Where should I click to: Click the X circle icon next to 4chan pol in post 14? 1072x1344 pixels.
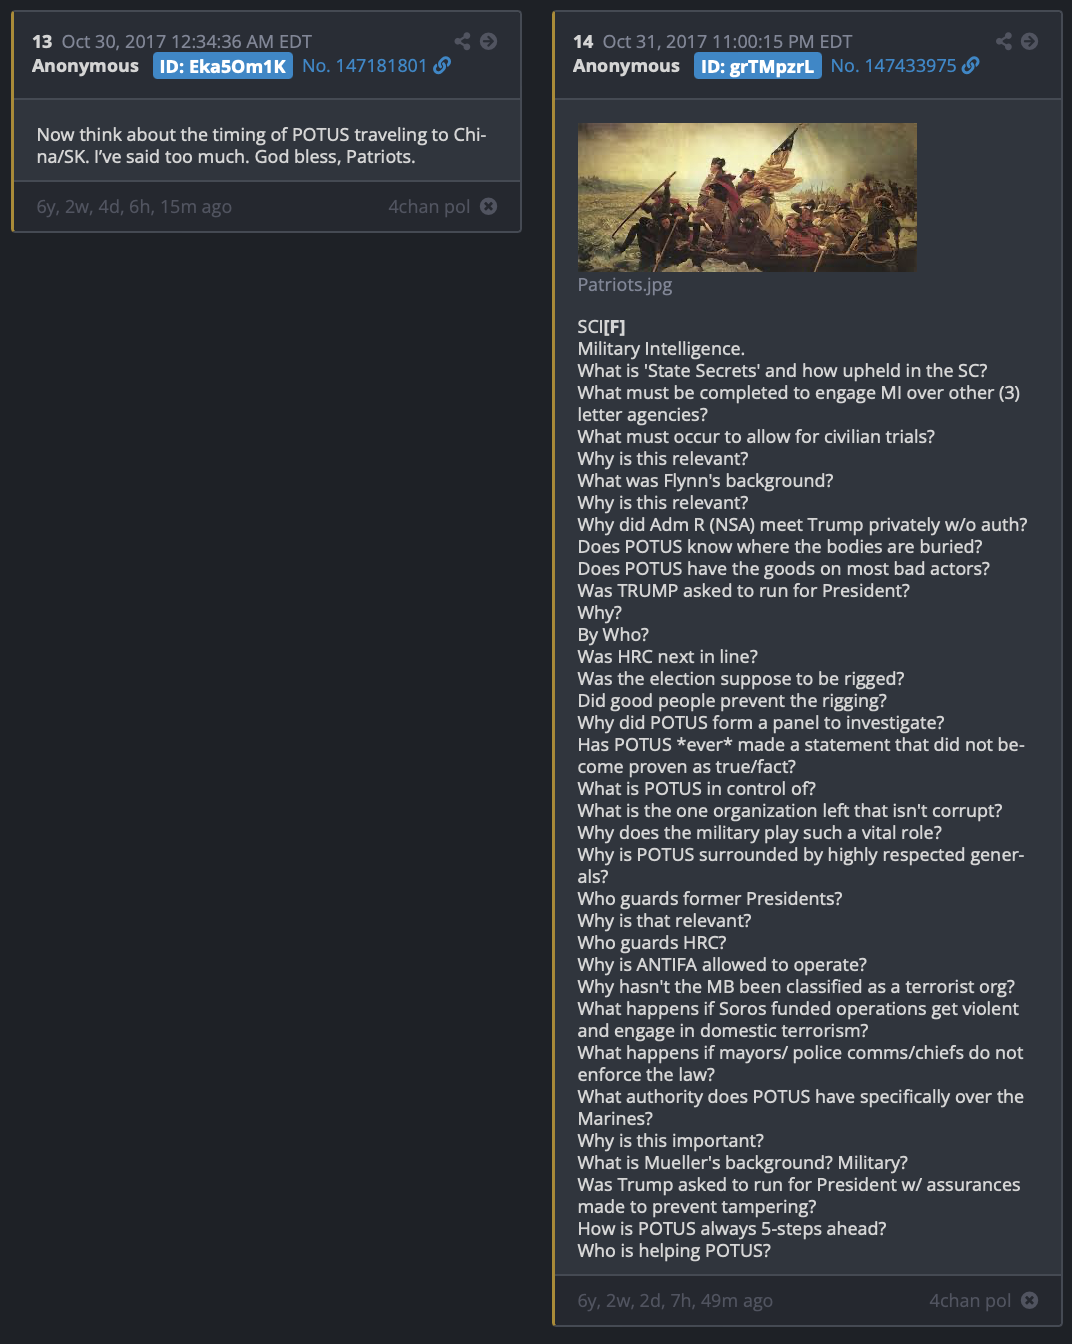point(1030,1300)
